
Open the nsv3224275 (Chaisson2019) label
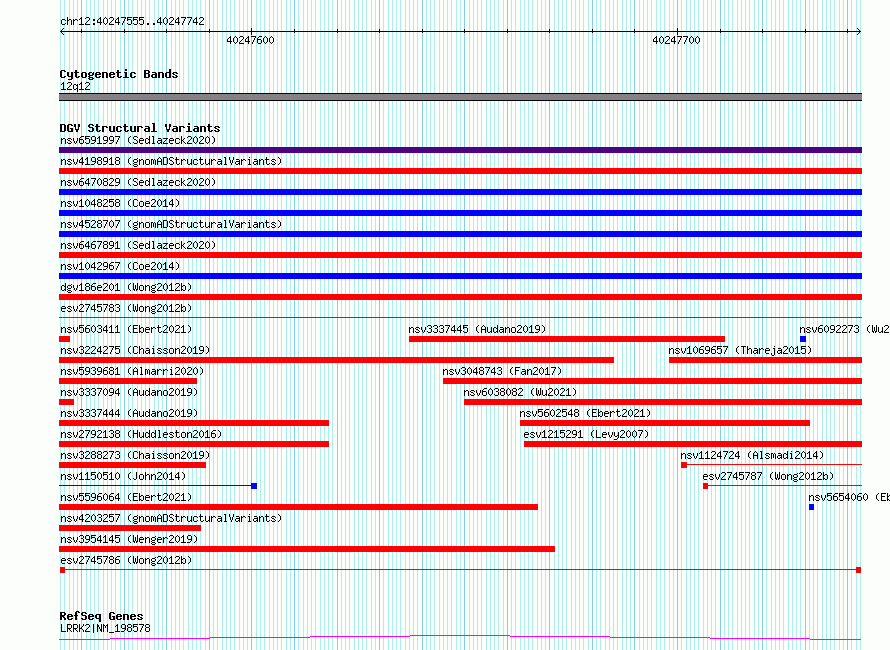pos(135,350)
